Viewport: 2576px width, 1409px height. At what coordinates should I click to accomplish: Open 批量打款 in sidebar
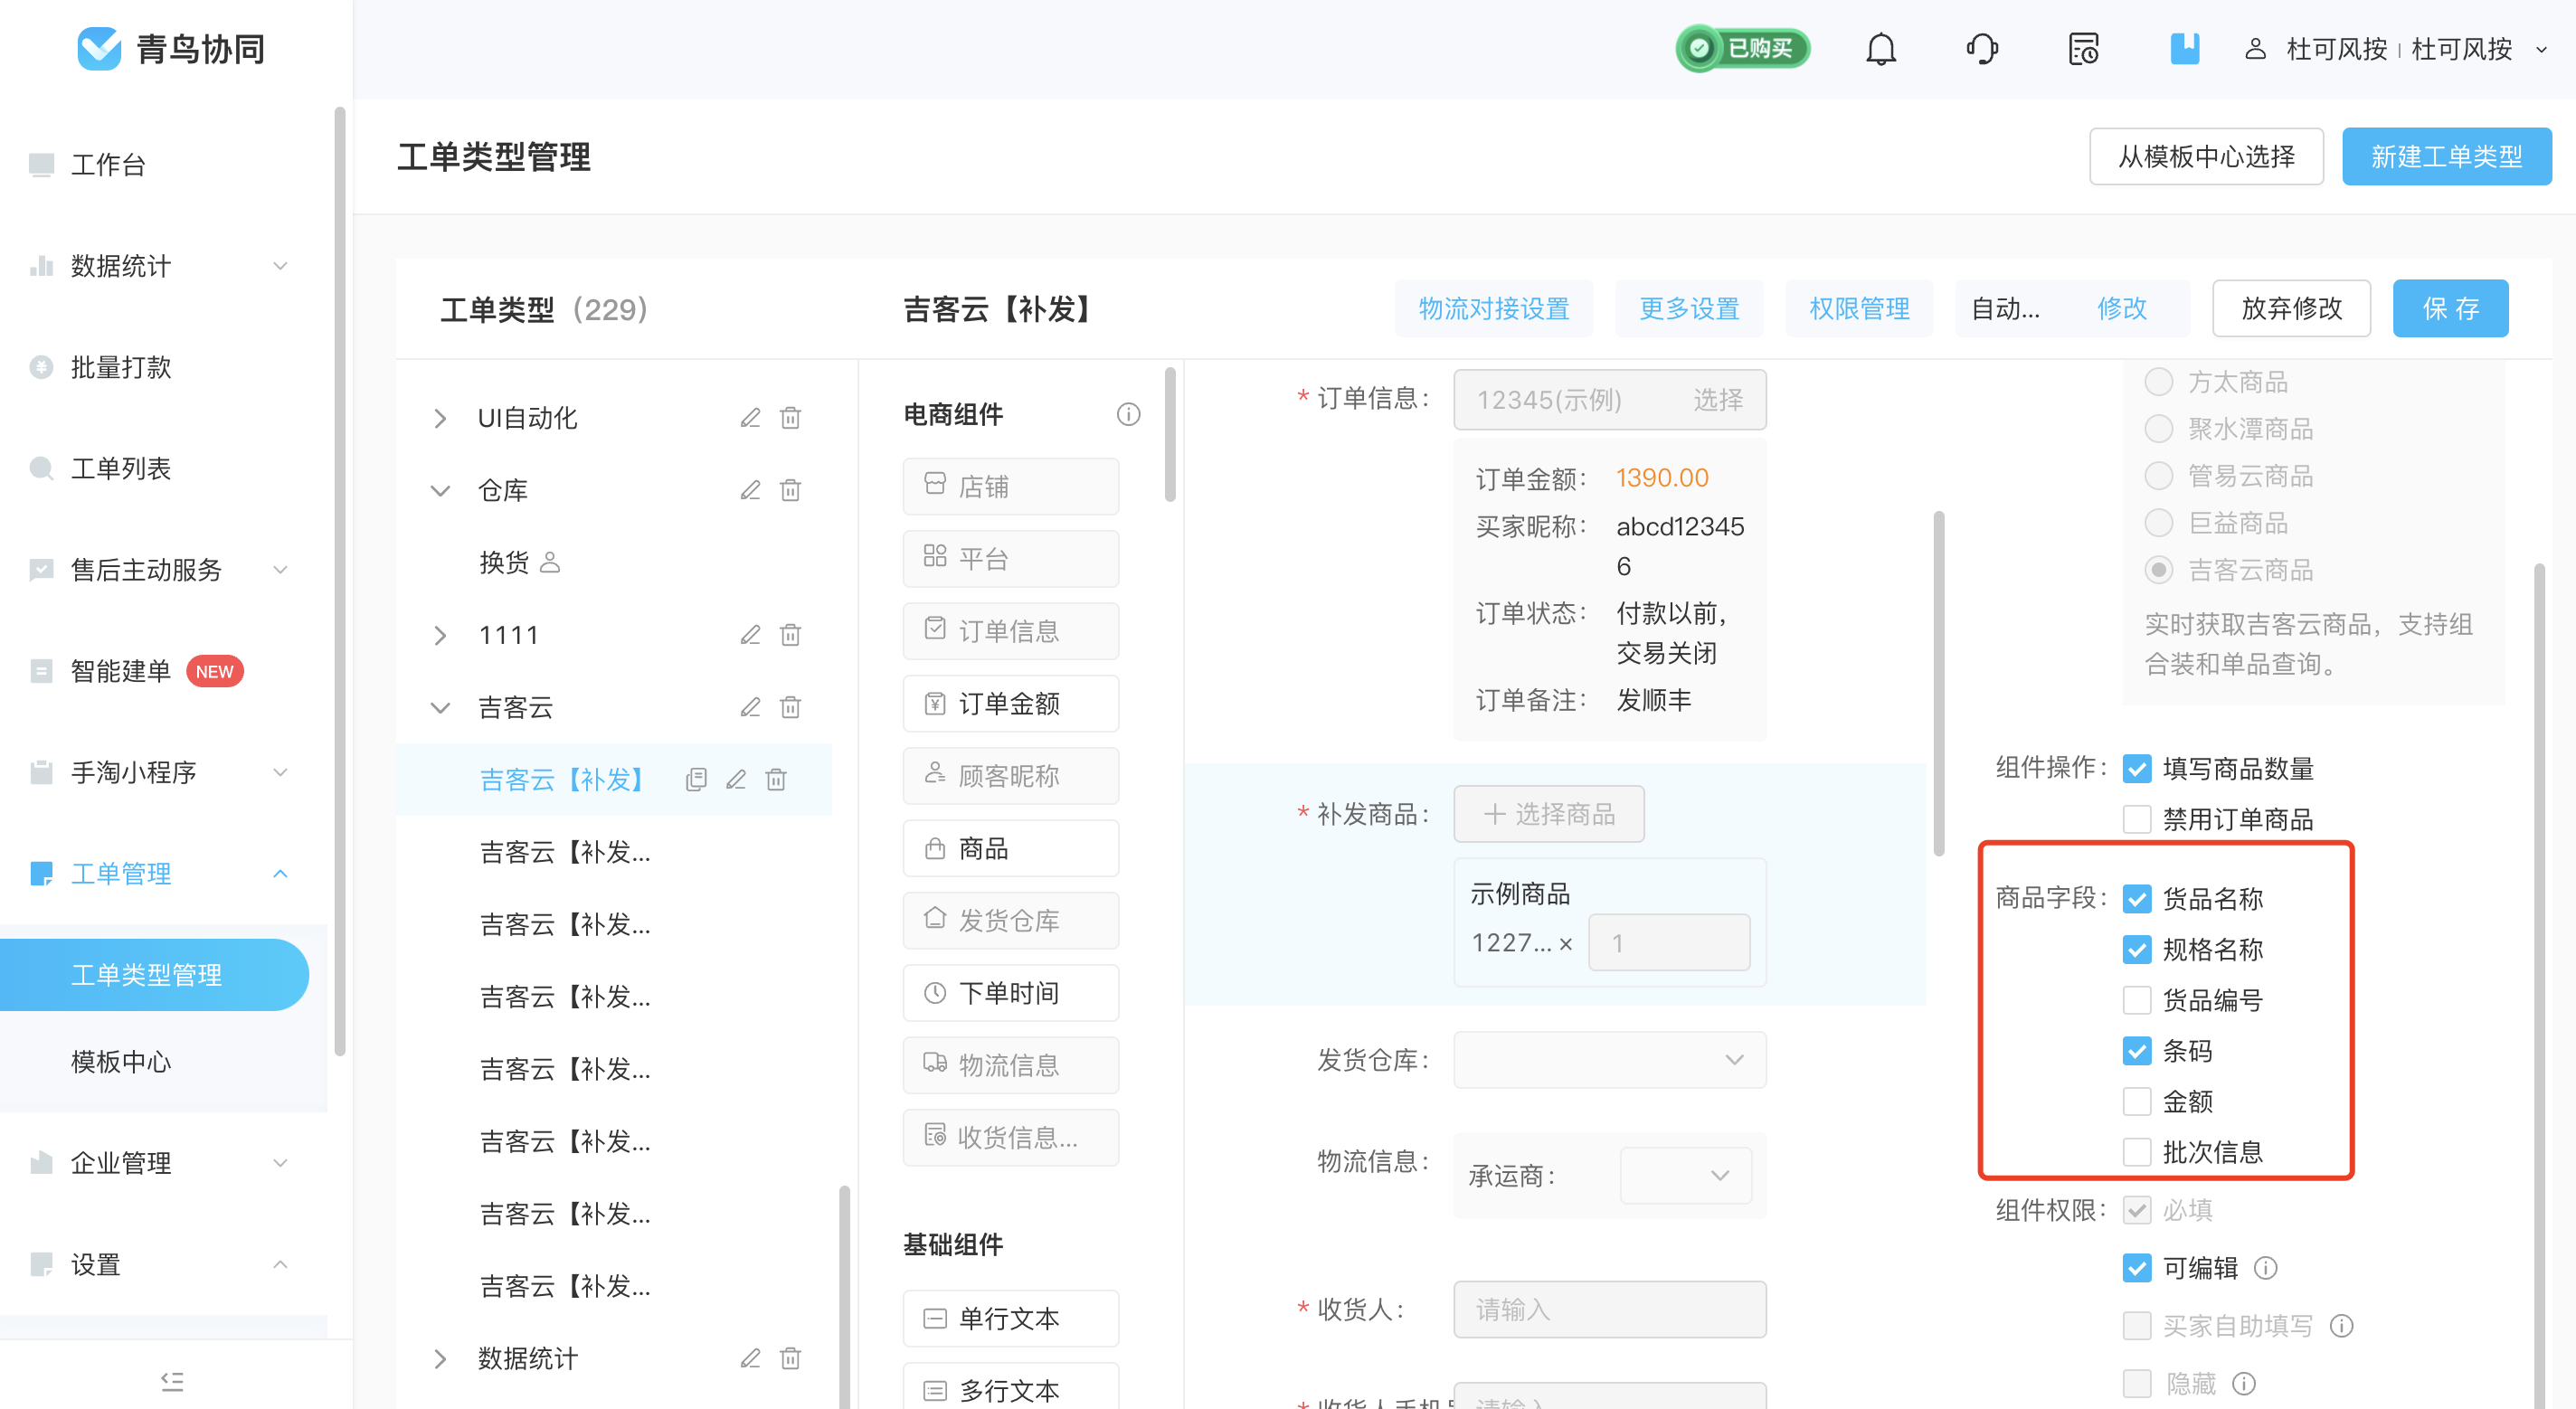pyautogui.click(x=121, y=367)
